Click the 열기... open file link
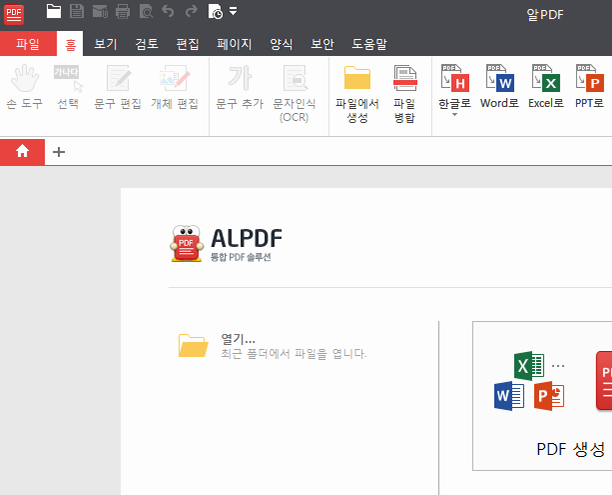This screenshot has width=612, height=495. coord(238,339)
